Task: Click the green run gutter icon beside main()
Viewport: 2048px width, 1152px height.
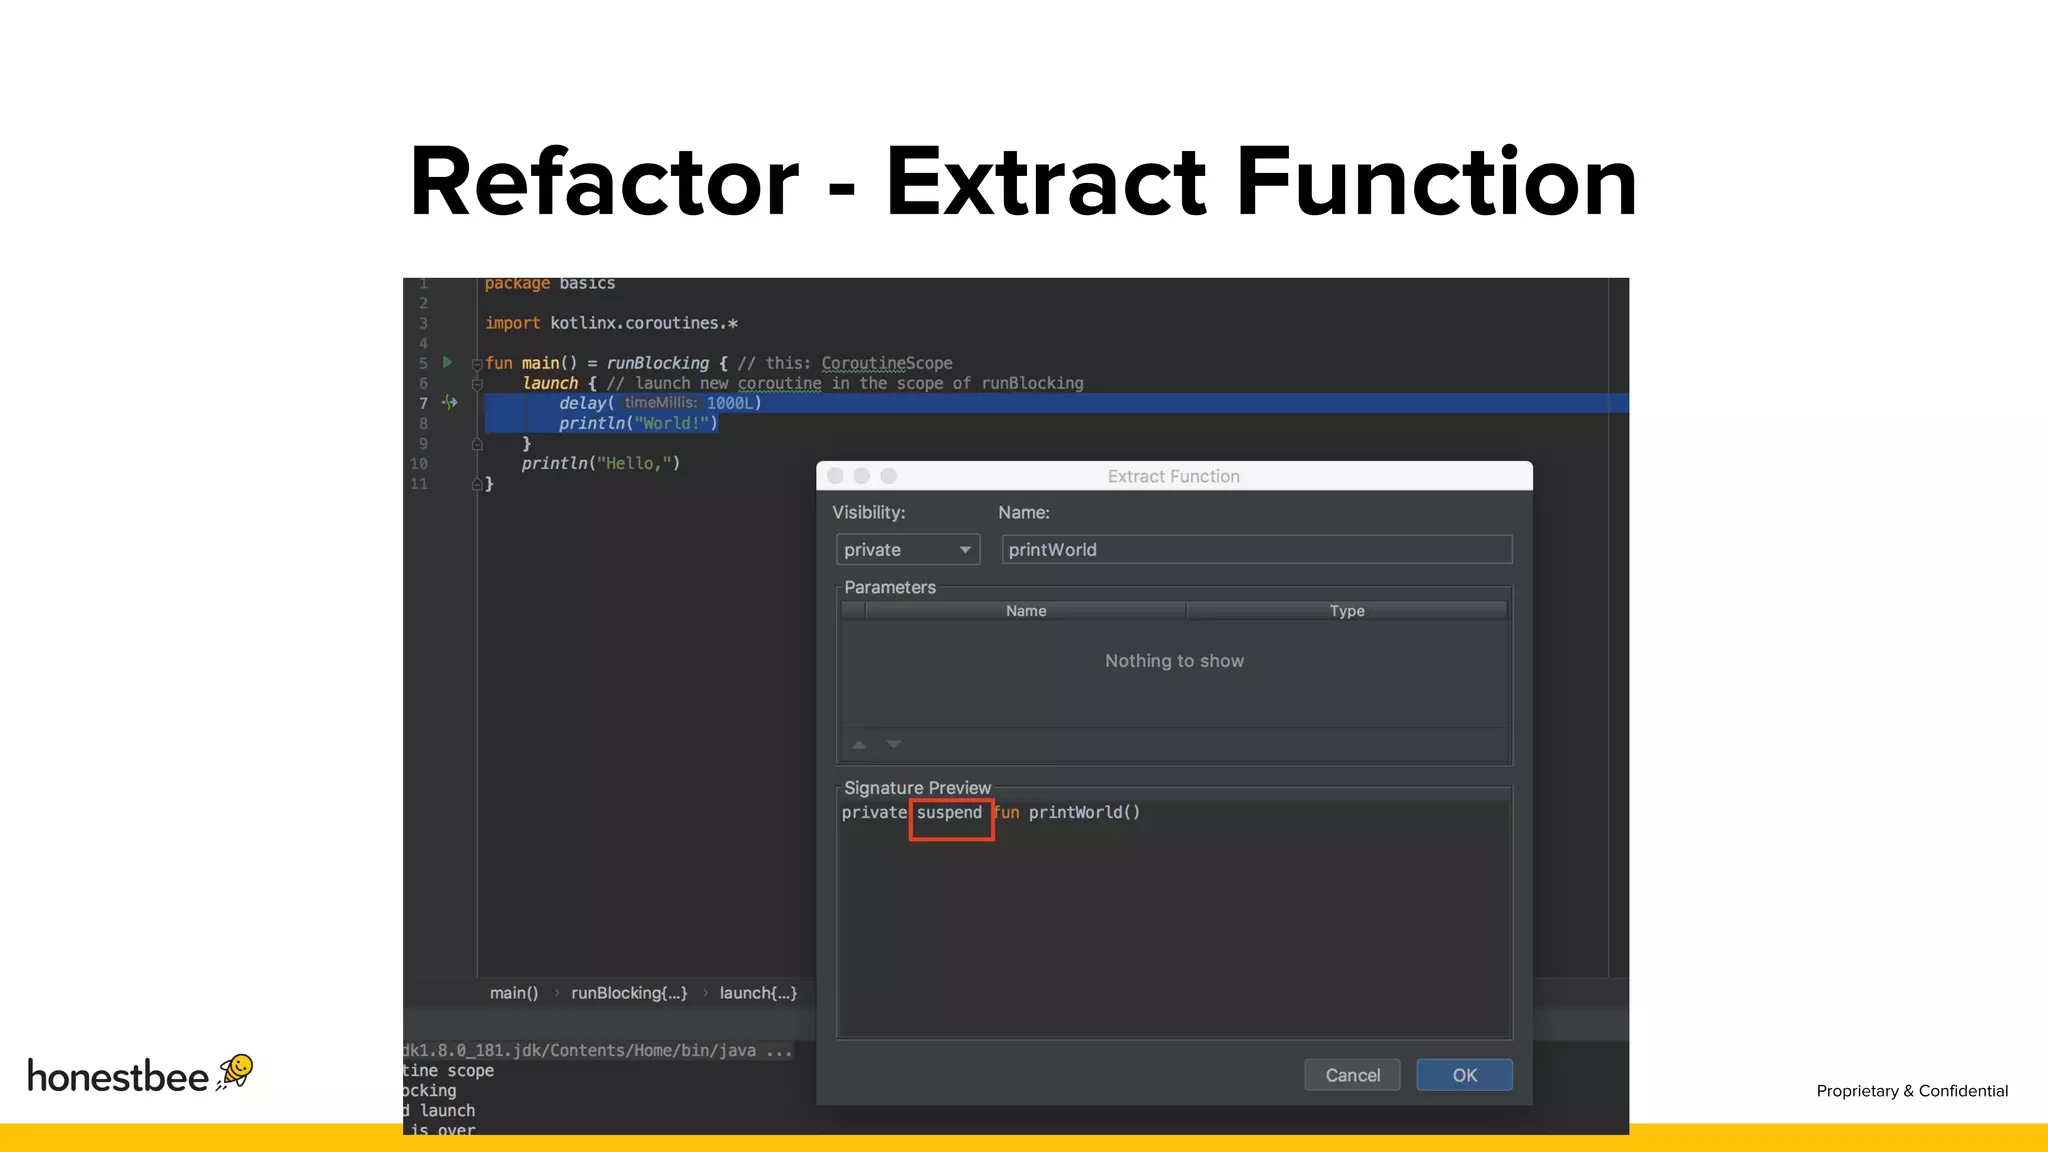Action: pos(447,362)
